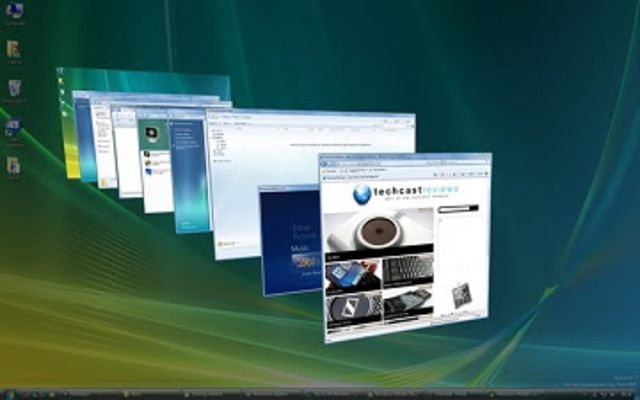Click the browser back button in the techcast window

point(324,164)
